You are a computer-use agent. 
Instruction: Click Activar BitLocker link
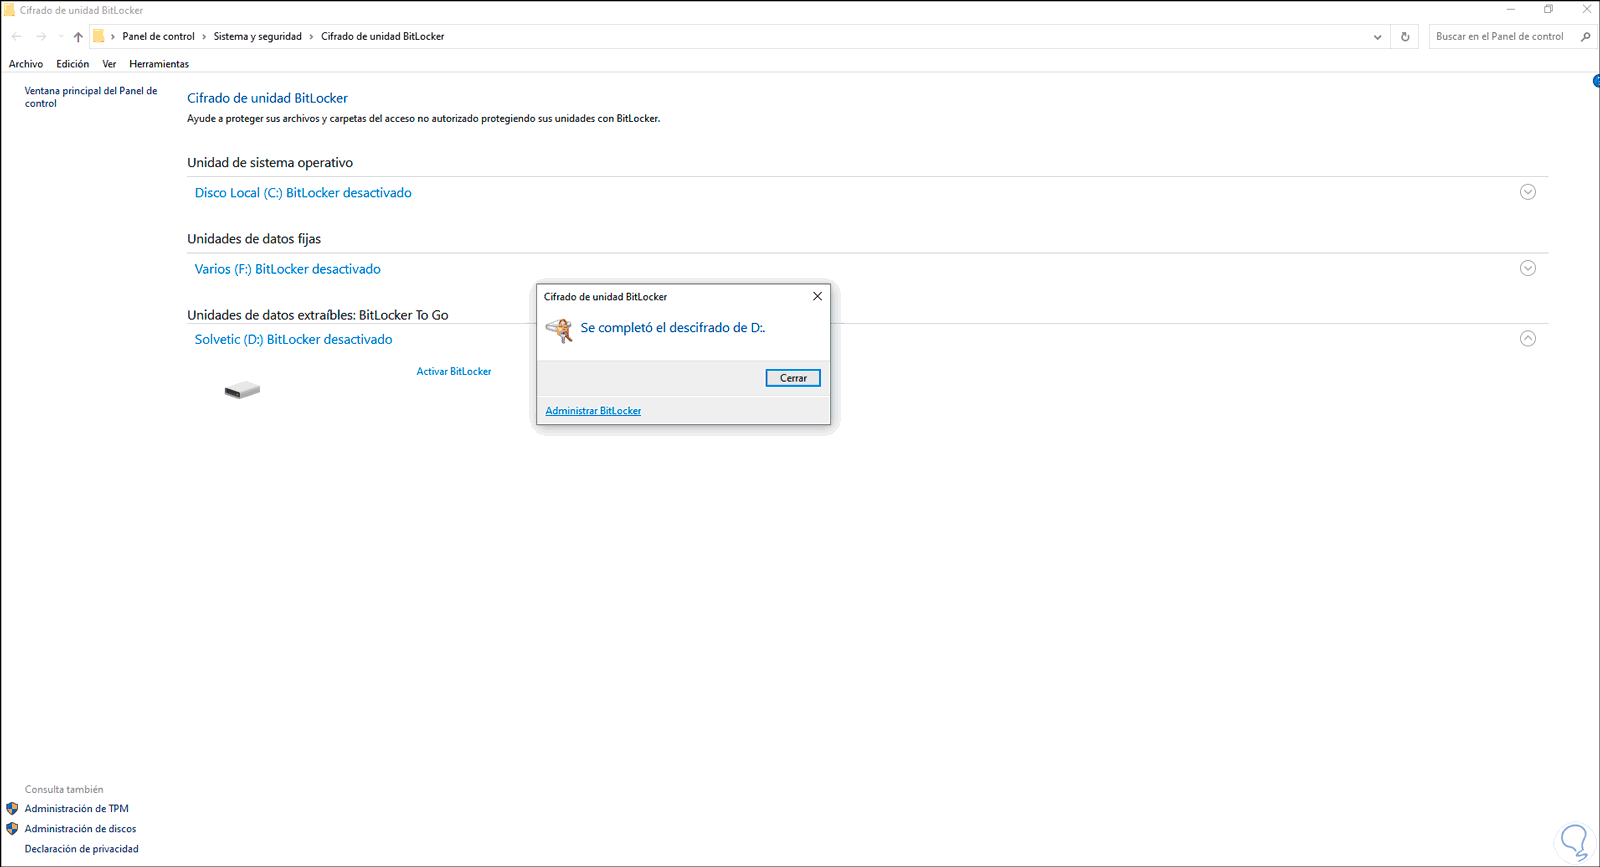pyautogui.click(x=454, y=372)
